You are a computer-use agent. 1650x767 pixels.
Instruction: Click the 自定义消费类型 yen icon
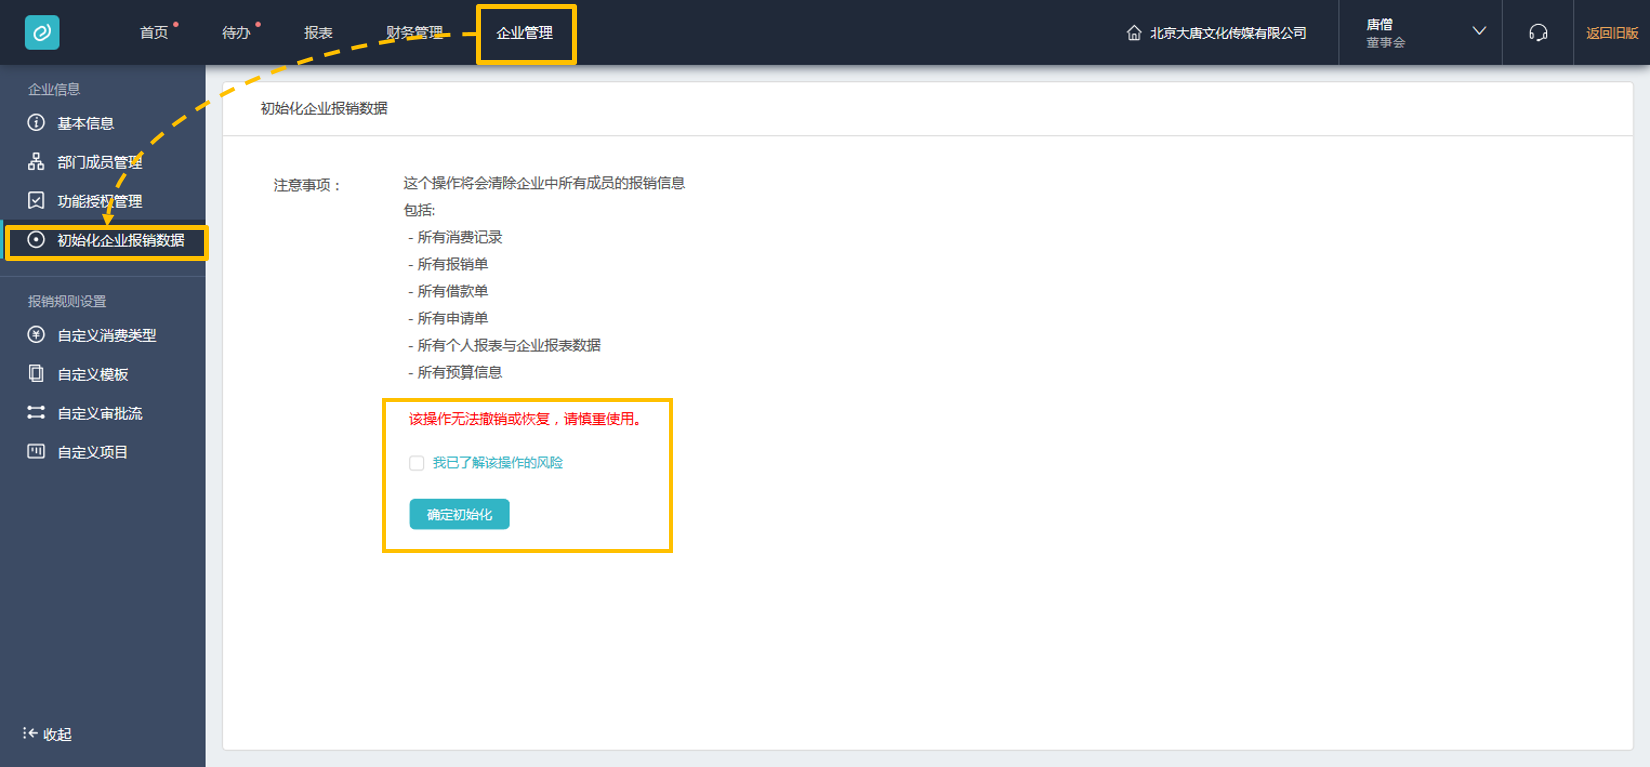(36, 335)
